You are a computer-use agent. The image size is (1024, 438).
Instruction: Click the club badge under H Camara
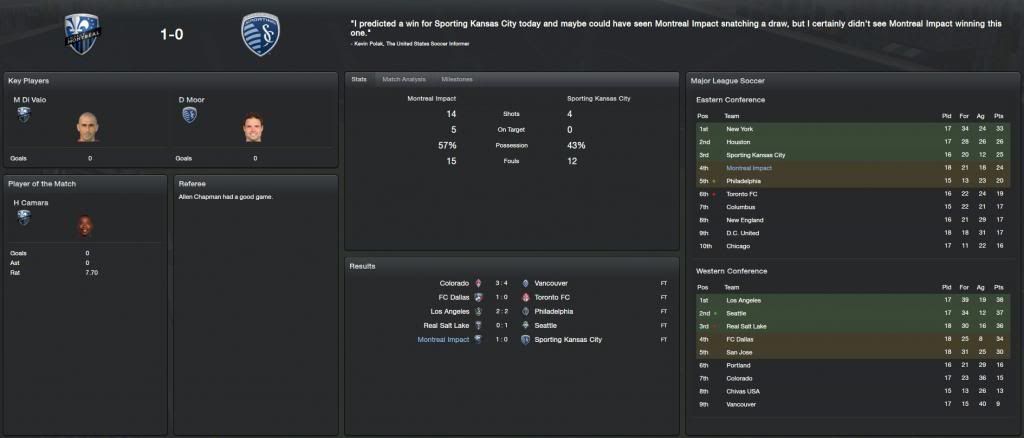pyautogui.click(x=22, y=217)
